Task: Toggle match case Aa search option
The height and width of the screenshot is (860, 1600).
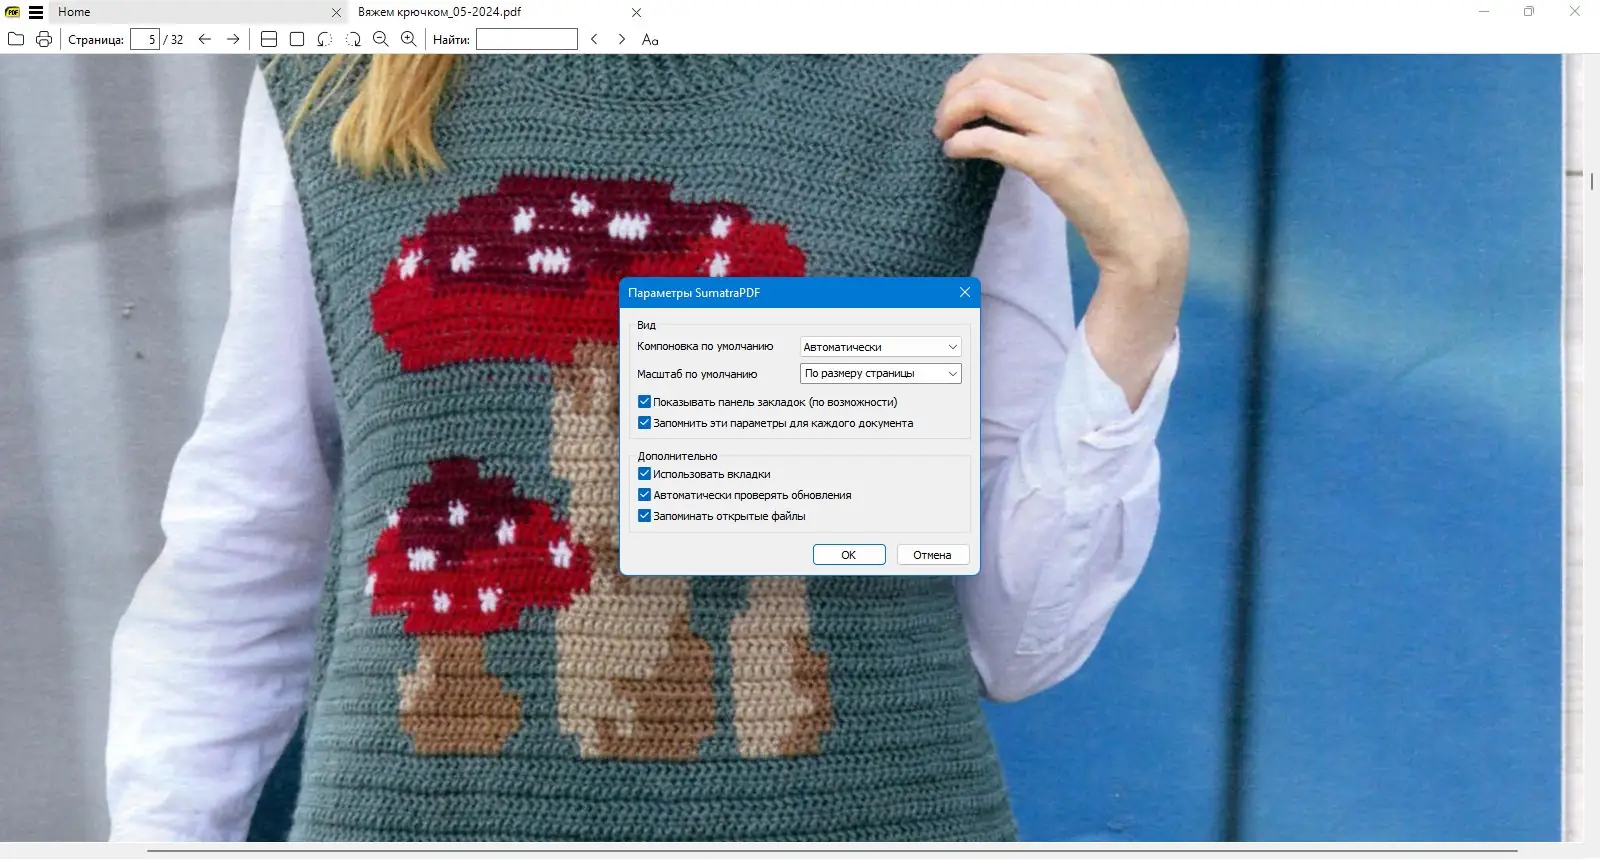Action: coord(650,39)
